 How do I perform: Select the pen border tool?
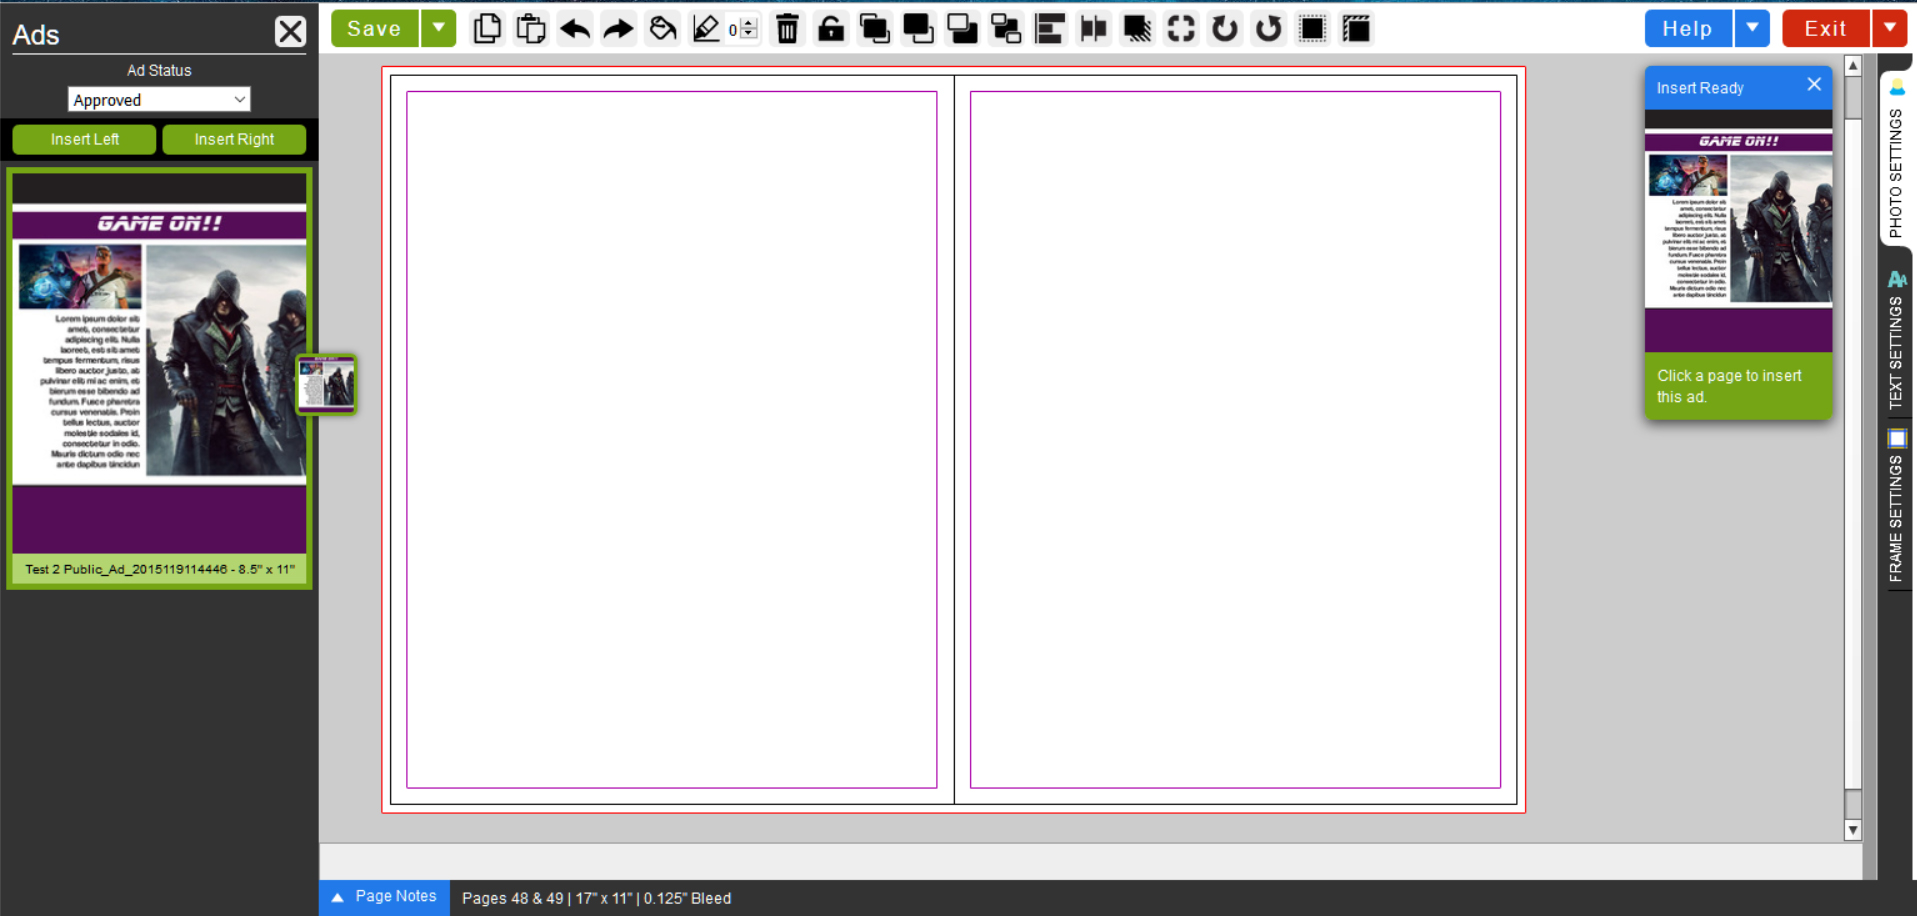[x=706, y=29]
